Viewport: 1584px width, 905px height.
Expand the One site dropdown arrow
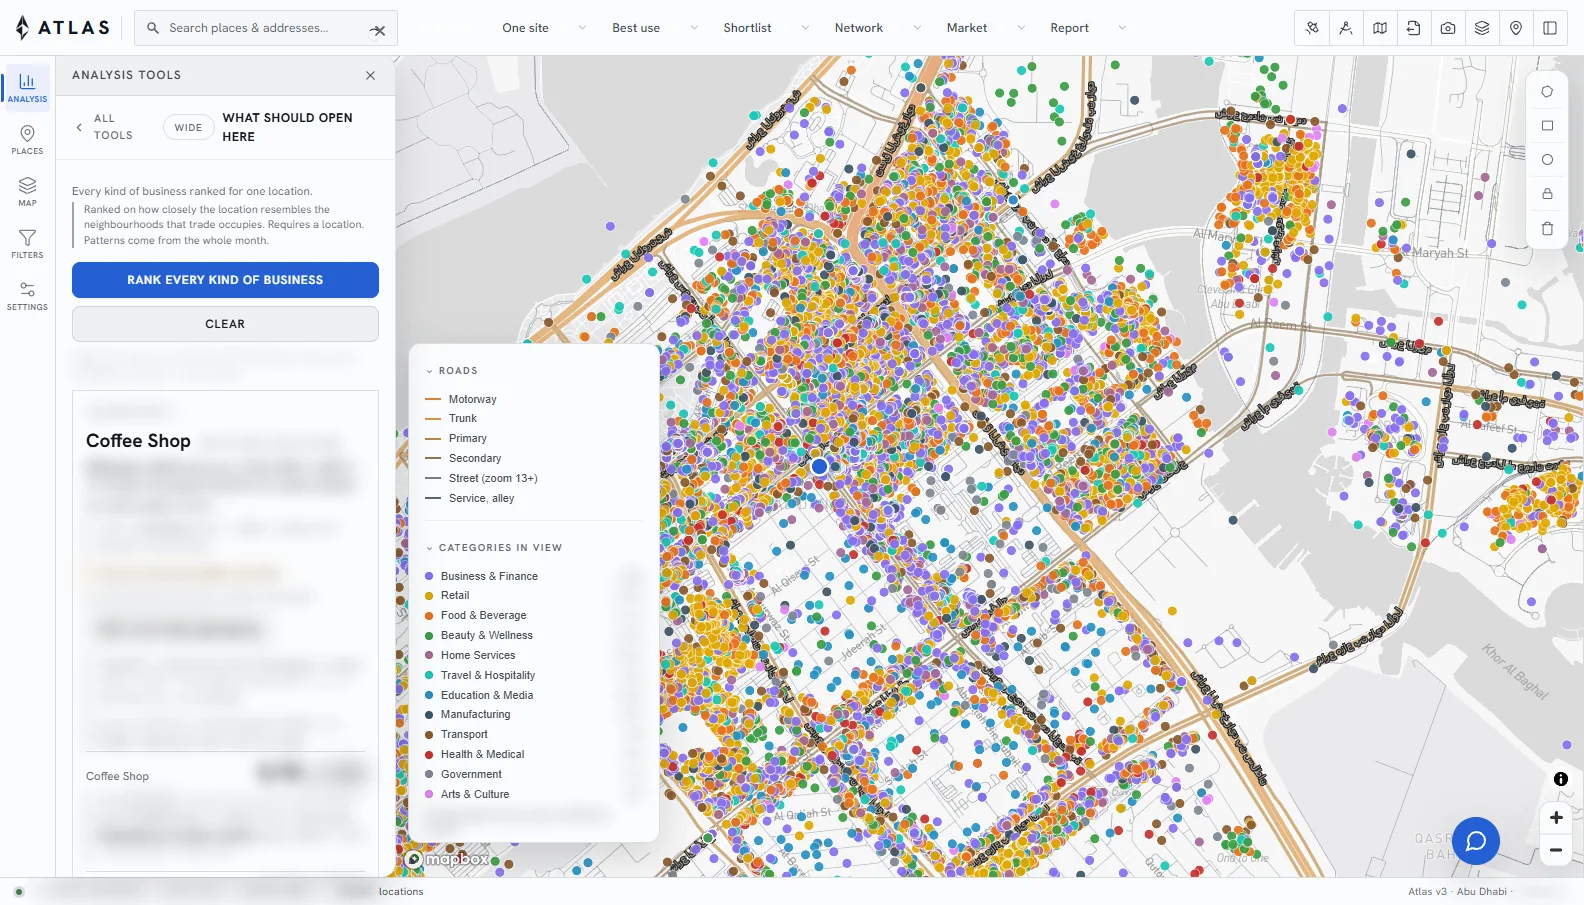coord(582,28)
